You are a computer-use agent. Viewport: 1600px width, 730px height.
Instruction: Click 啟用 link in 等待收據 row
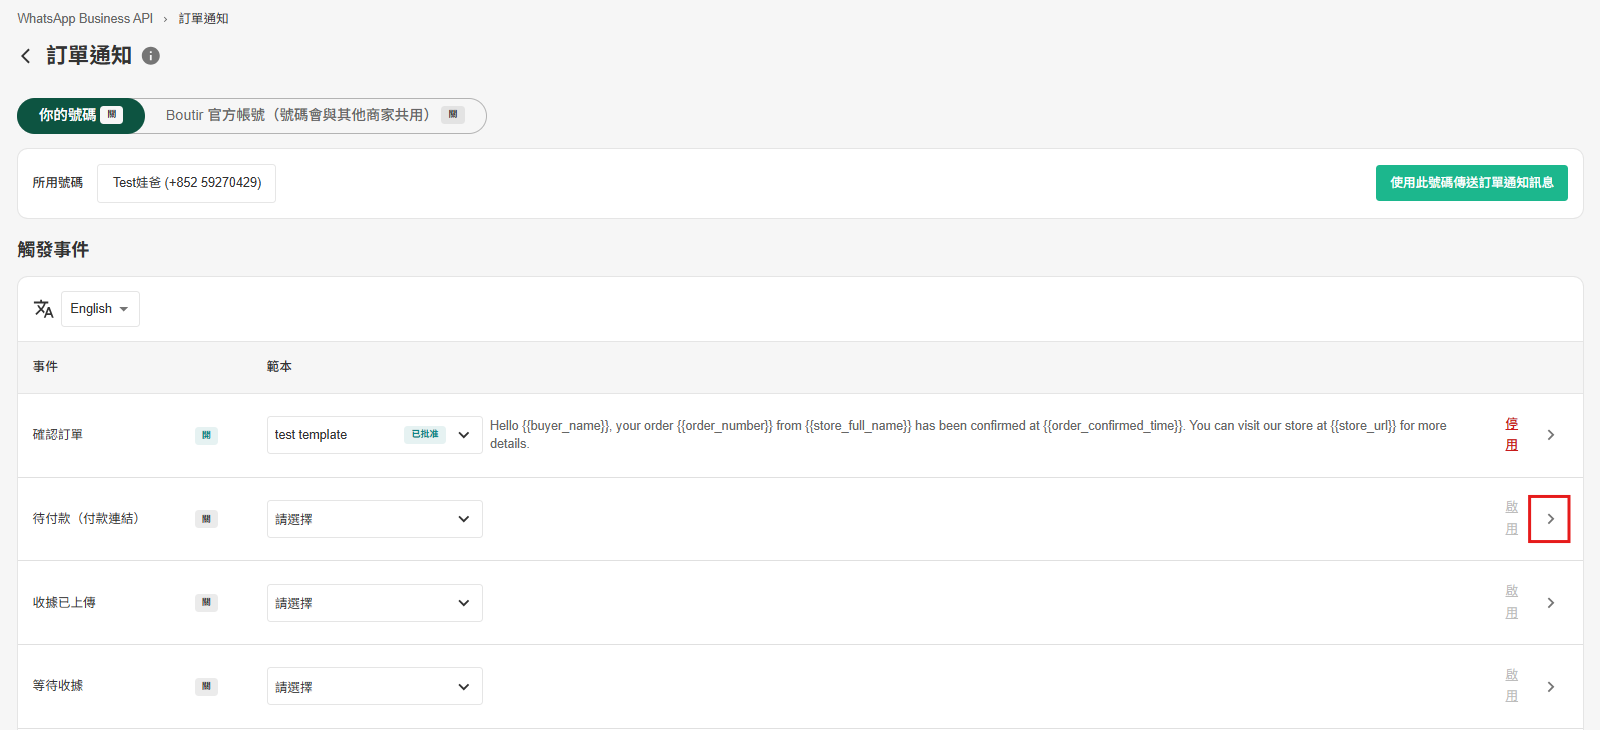pos(1512,686)
